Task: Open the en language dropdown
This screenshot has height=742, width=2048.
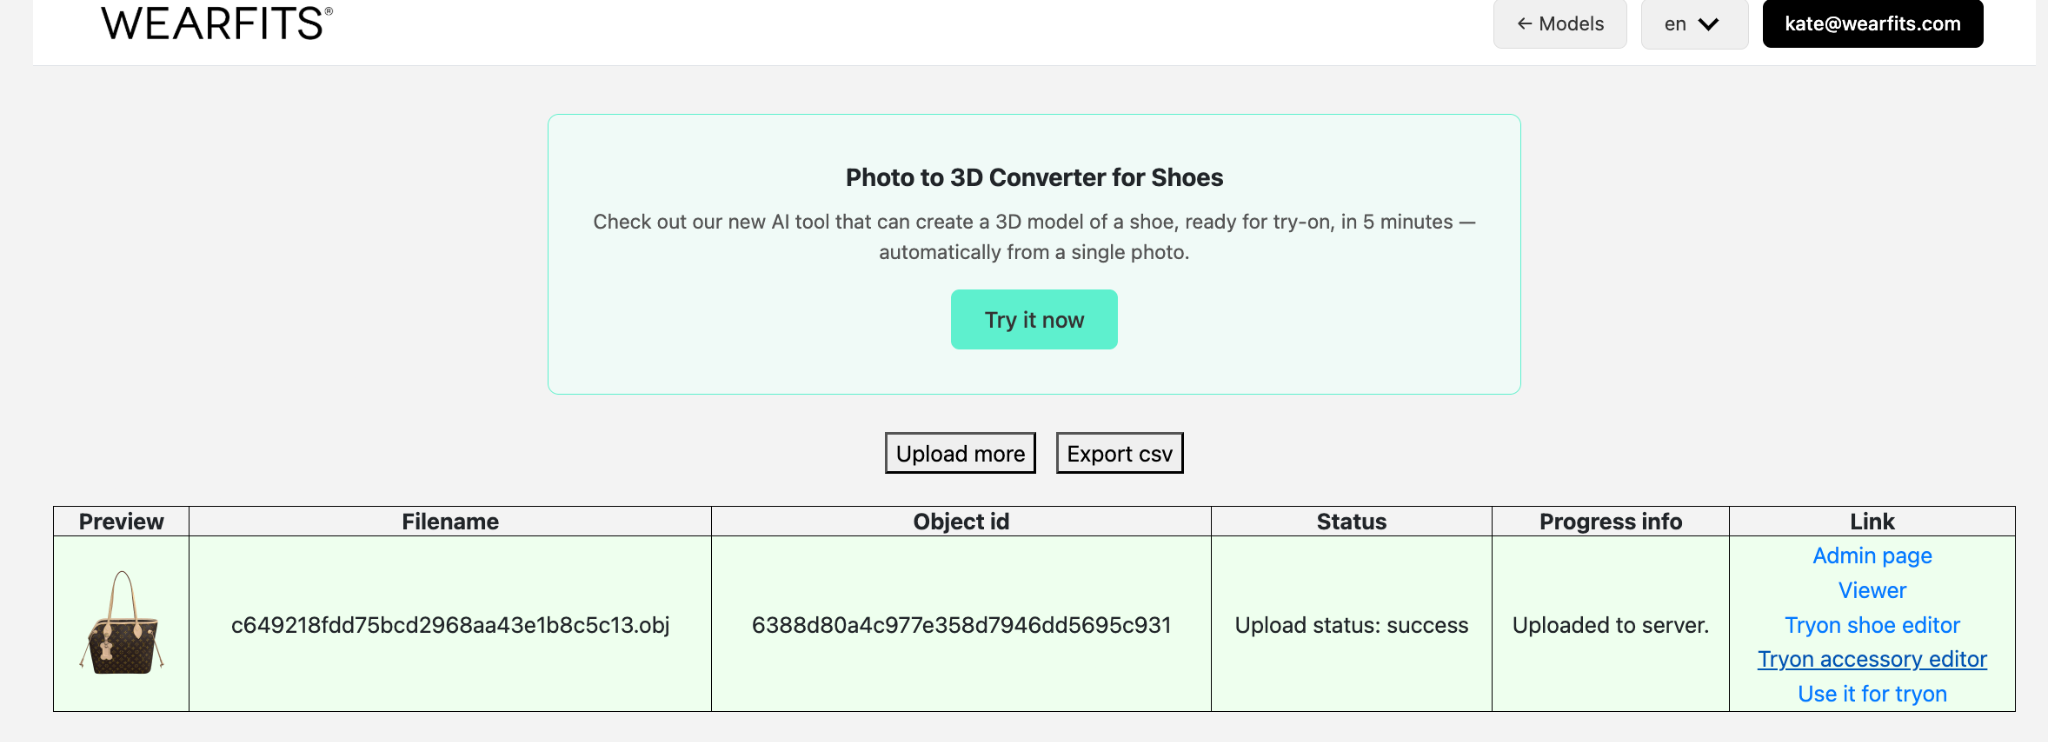Action: coord(1693,24)
